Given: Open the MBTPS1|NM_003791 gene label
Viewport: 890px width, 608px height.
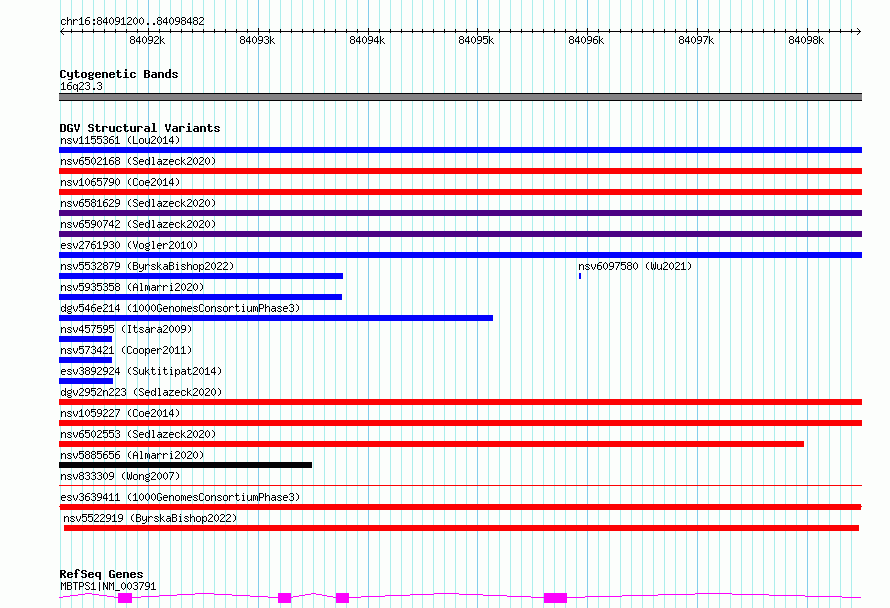Looking at the screenshot, I should [108, 586].
